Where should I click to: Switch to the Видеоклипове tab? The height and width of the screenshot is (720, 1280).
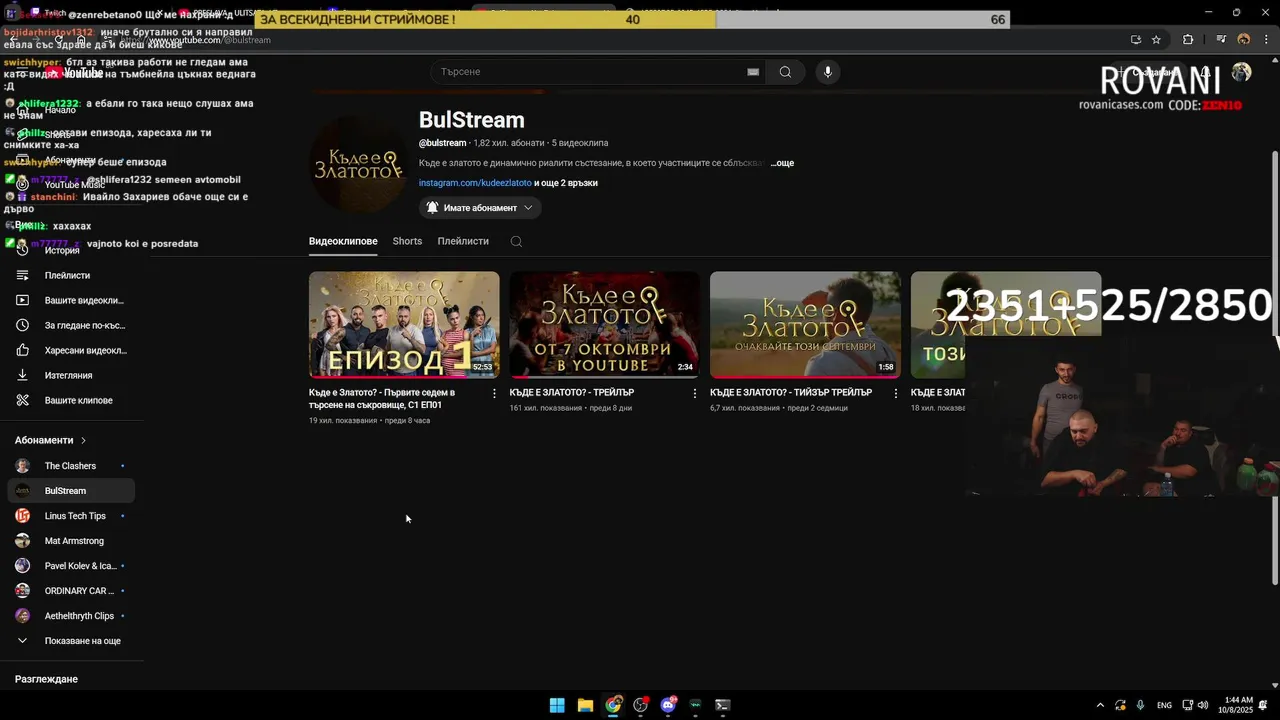(x=343, y=241)
